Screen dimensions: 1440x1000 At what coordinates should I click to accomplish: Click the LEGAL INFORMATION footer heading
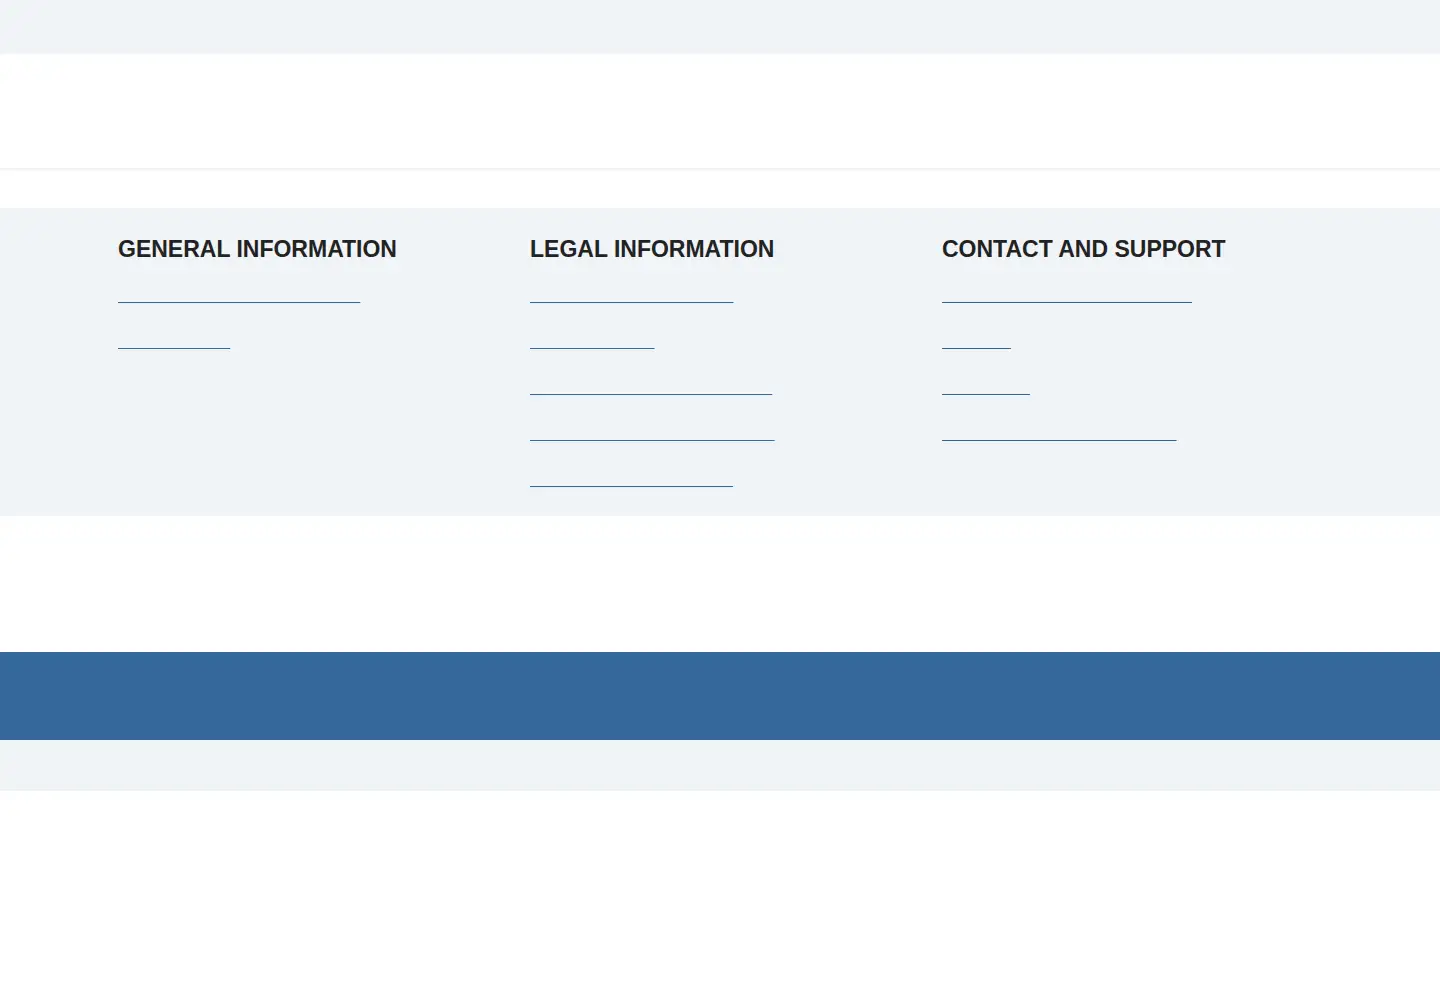[652, 249]
